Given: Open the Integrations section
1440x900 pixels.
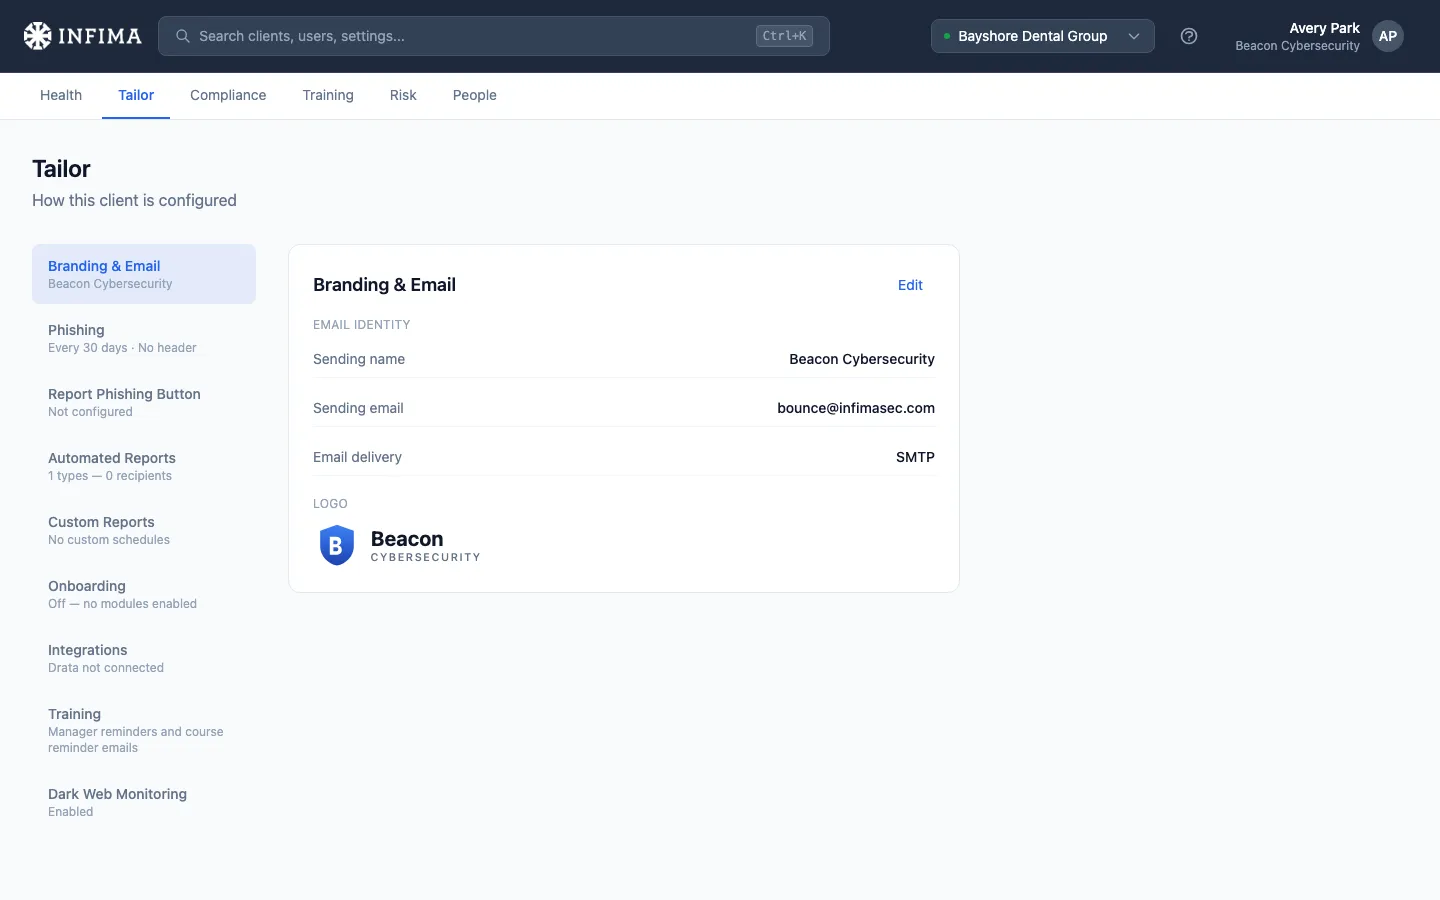Looking at the screenshot, I should pyautogui.click(x=144, y=658).
